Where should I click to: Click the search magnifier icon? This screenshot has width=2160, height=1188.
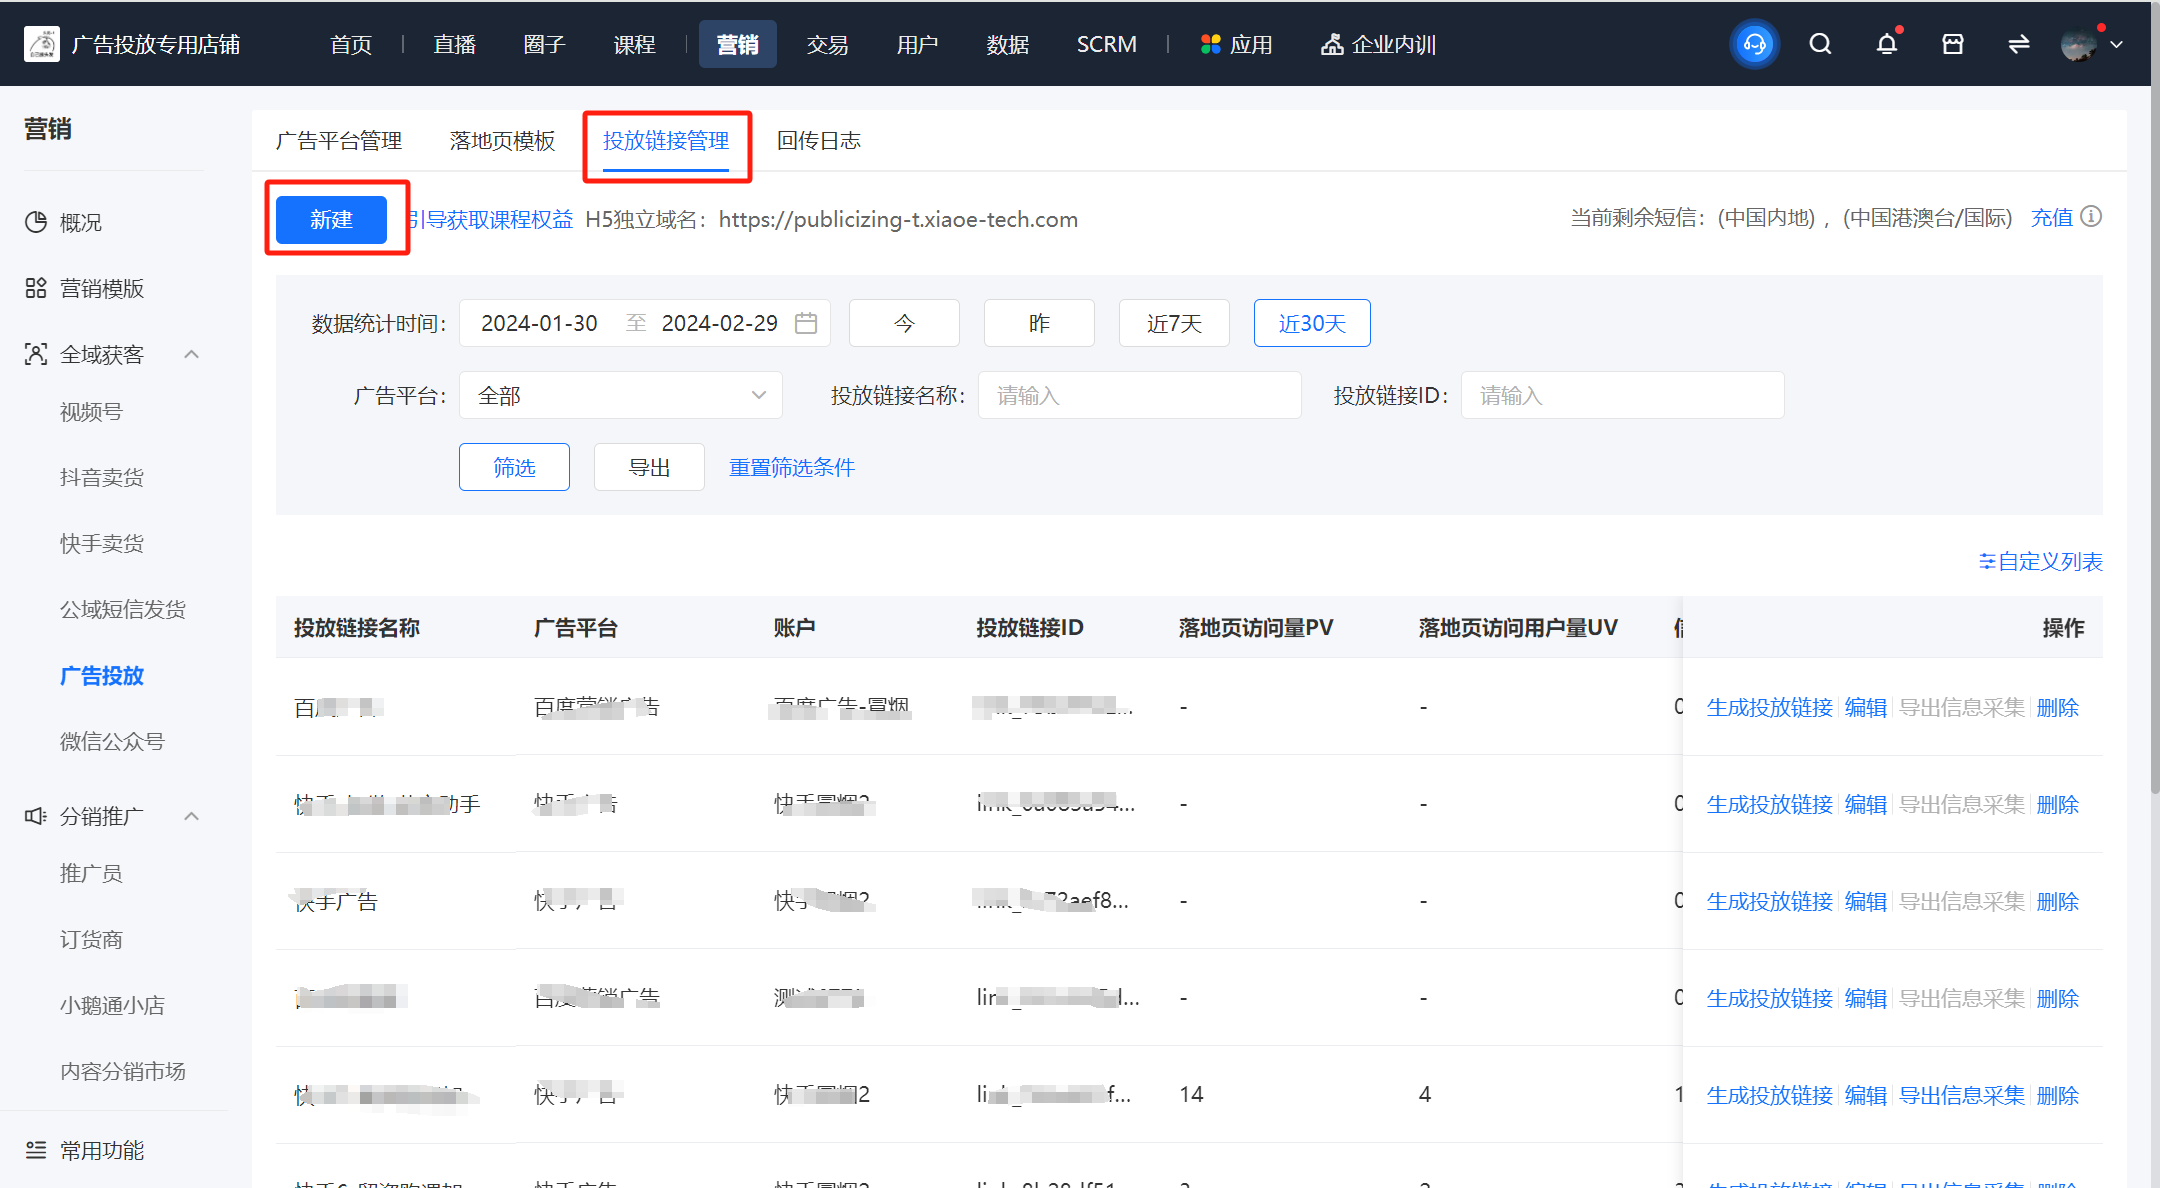[x=1820, y=44]
